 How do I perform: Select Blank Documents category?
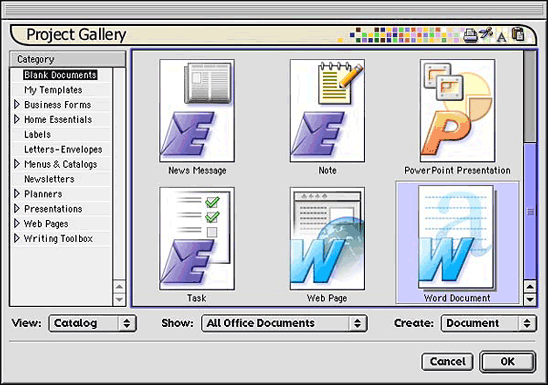[60, 75]
